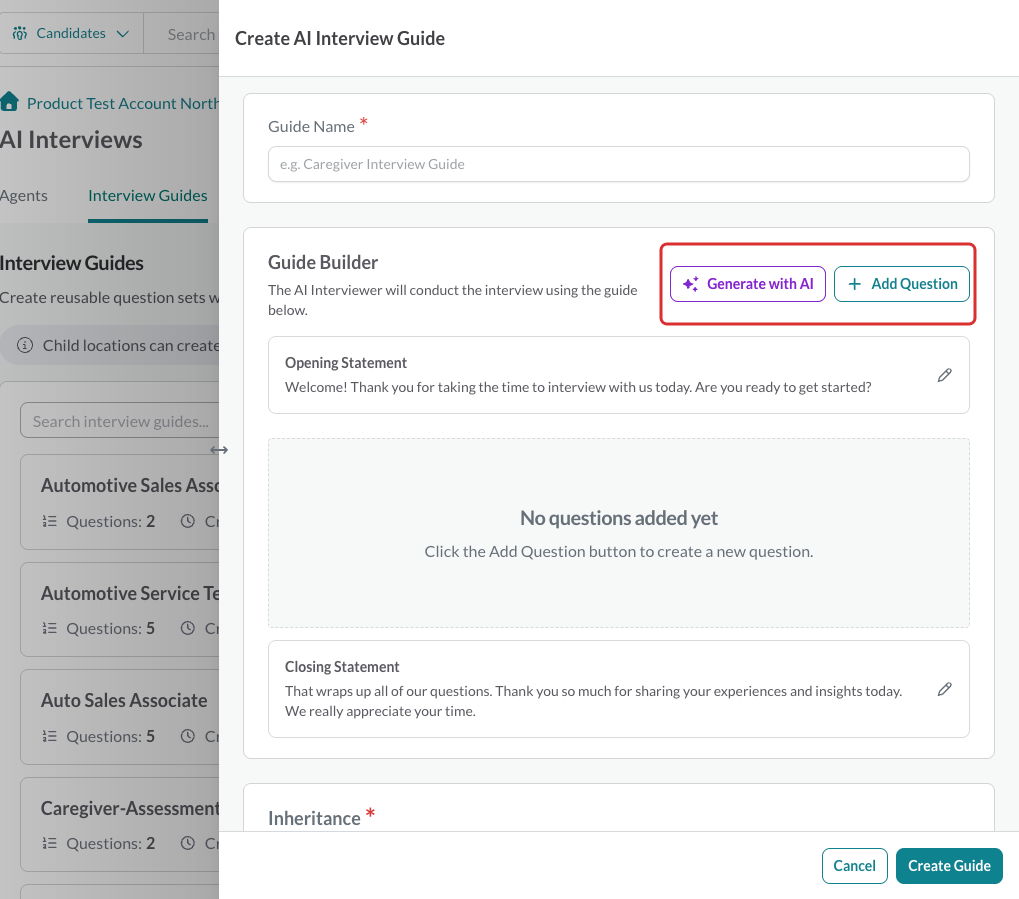Click the Closing Statement text
This screenshot has height=899, width=1019.
(x=593, y=701)
